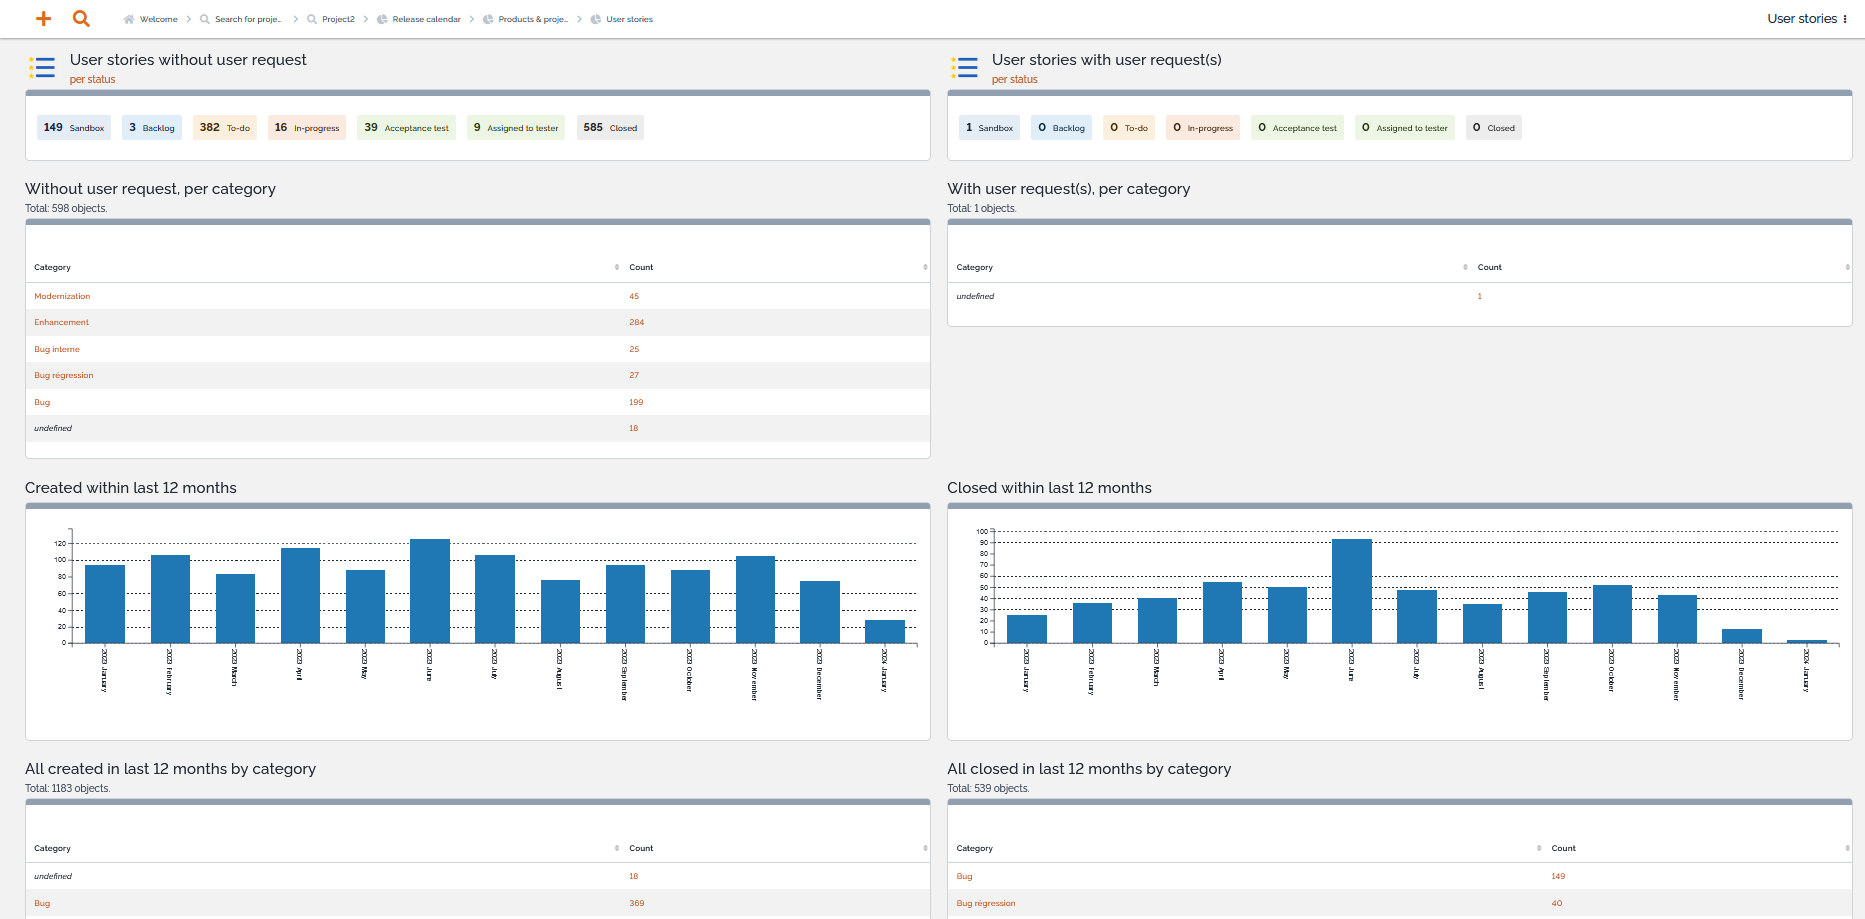Click the 2023 January bar in Created chart
Viewport: 1865px width, 919px height.
pos(105,604)
